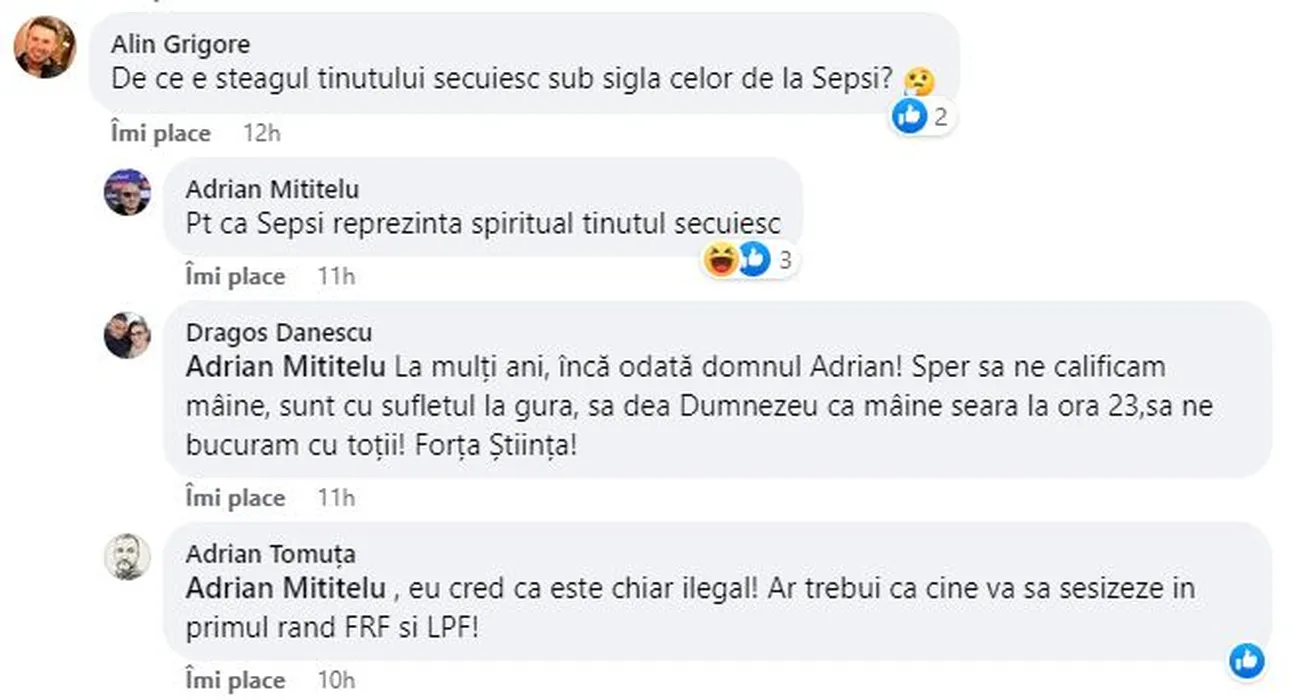Like Adrian Tomuța's comment via Îmi place

tap(235, 680)
